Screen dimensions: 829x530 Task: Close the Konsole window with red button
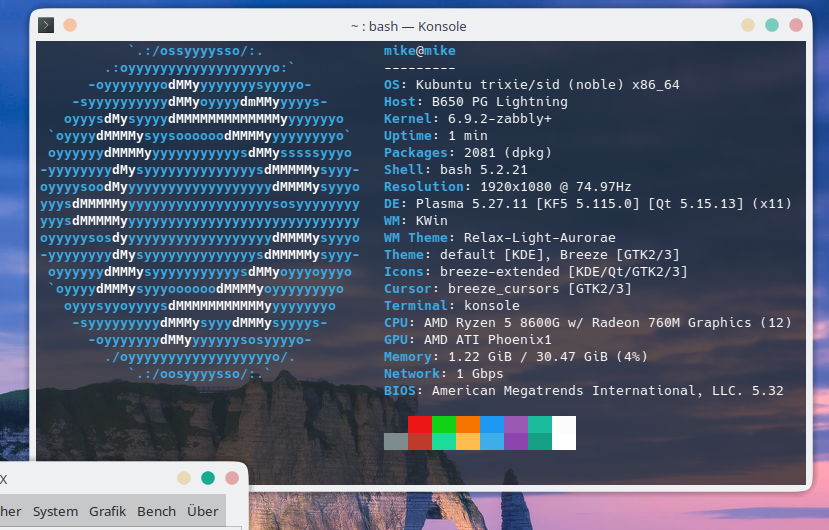(796, 25)
